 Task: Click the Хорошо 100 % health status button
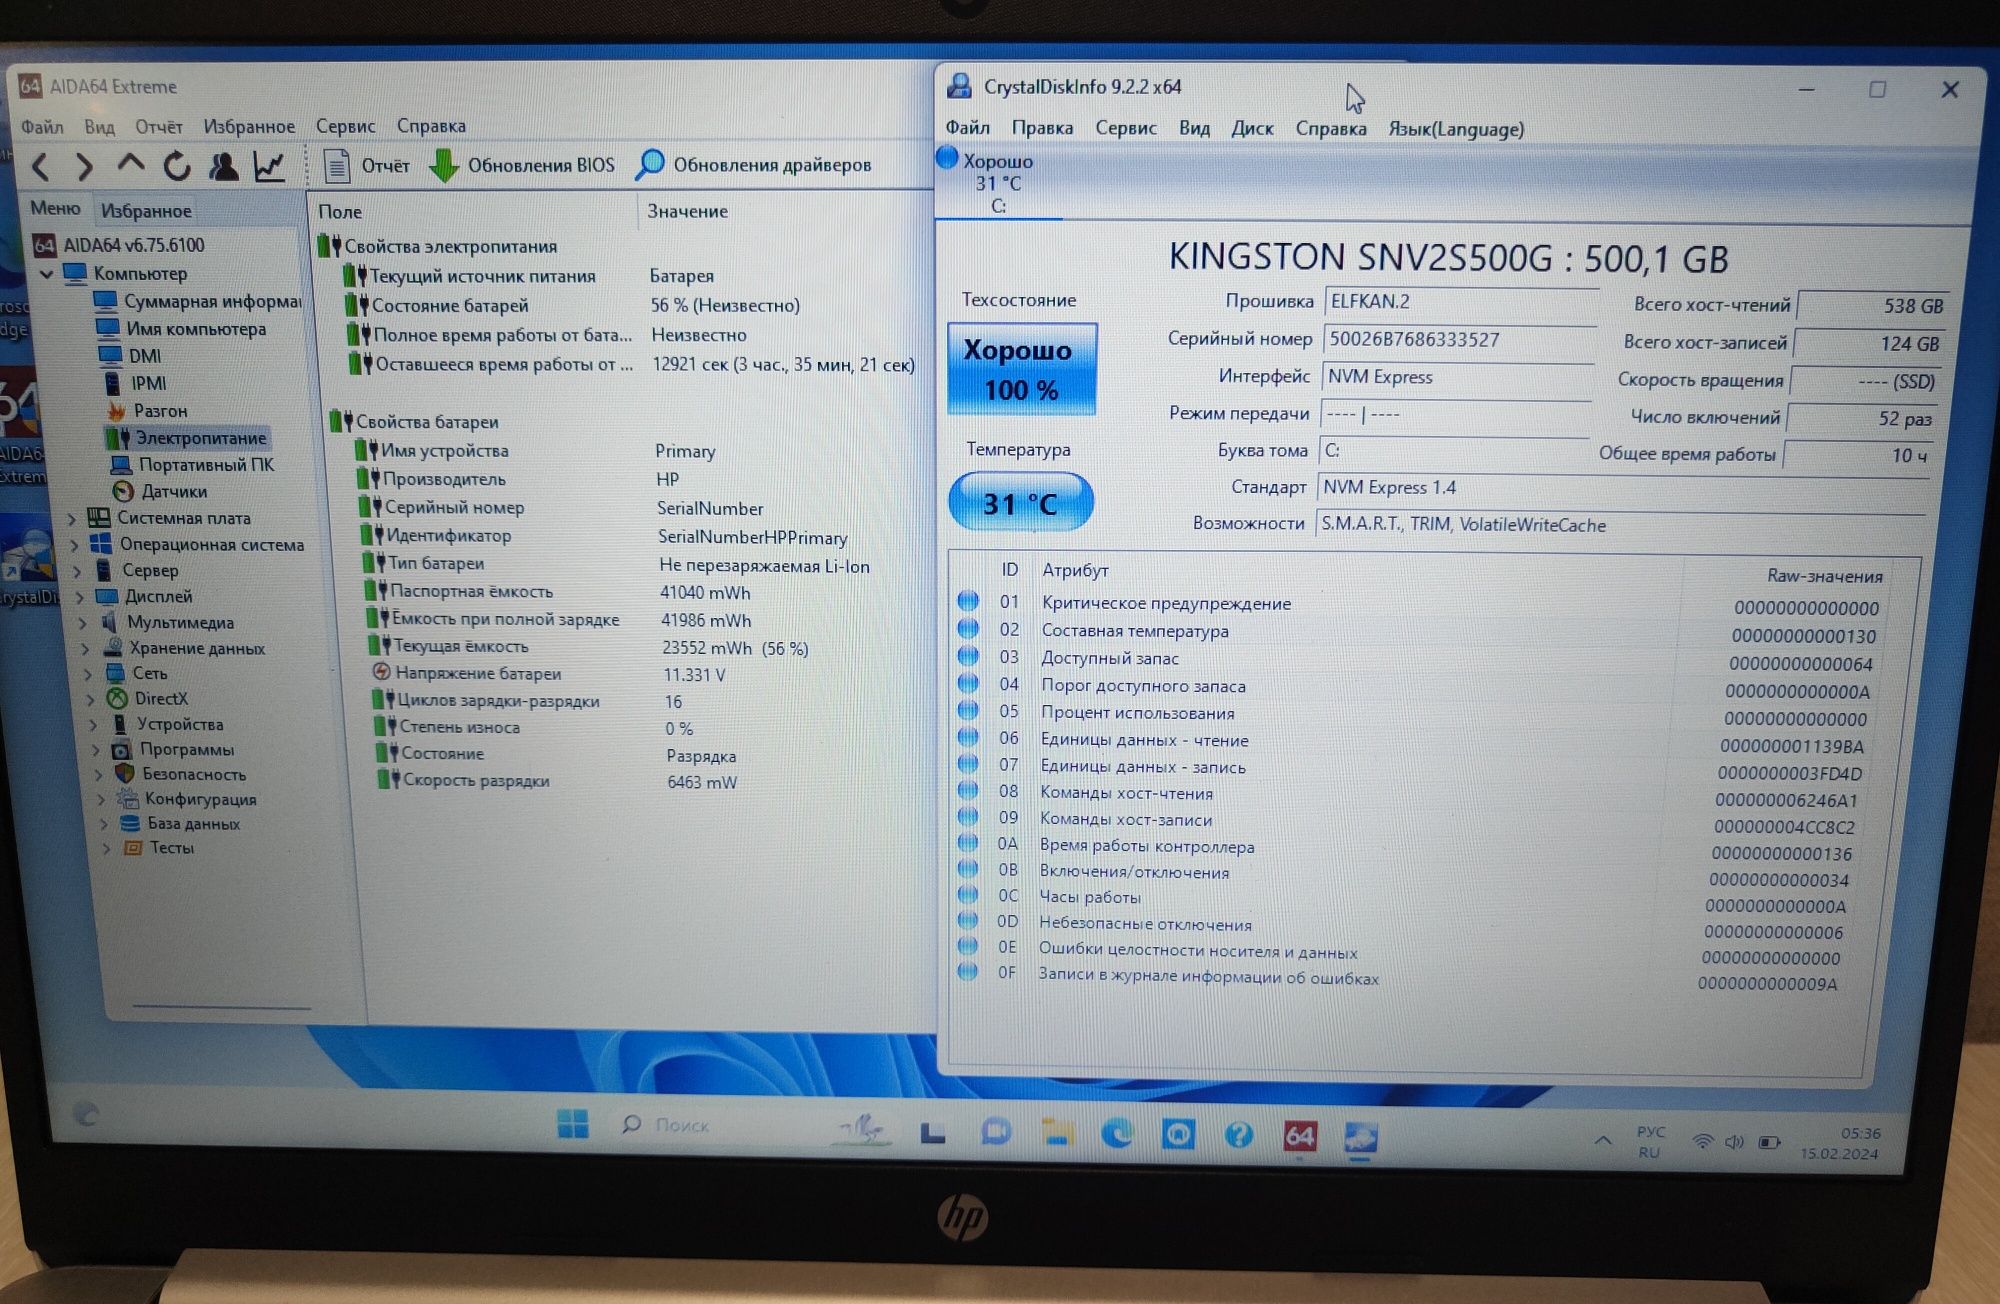(x=1021, y=369)
